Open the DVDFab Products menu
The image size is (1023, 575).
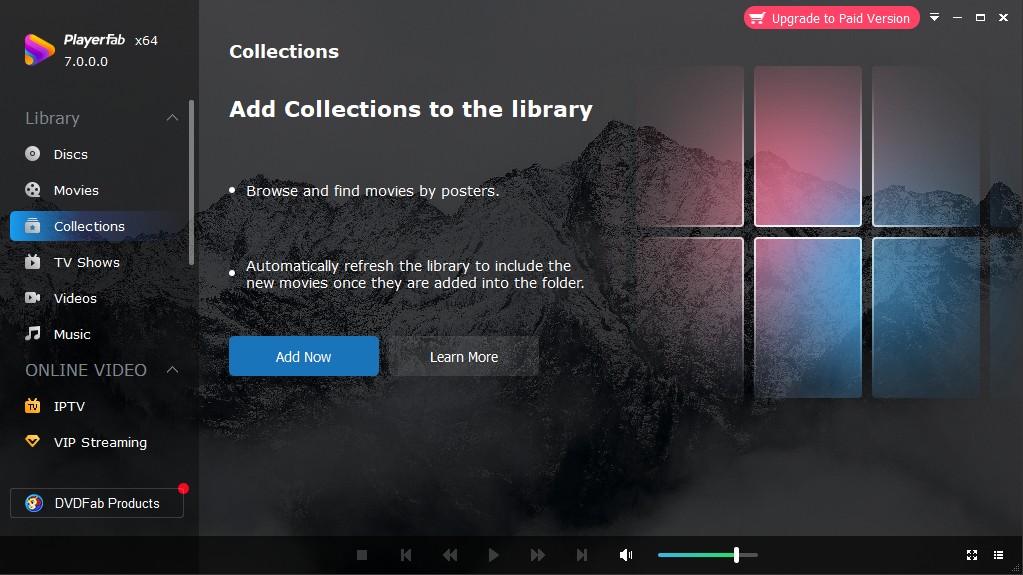tap(97, 503)
